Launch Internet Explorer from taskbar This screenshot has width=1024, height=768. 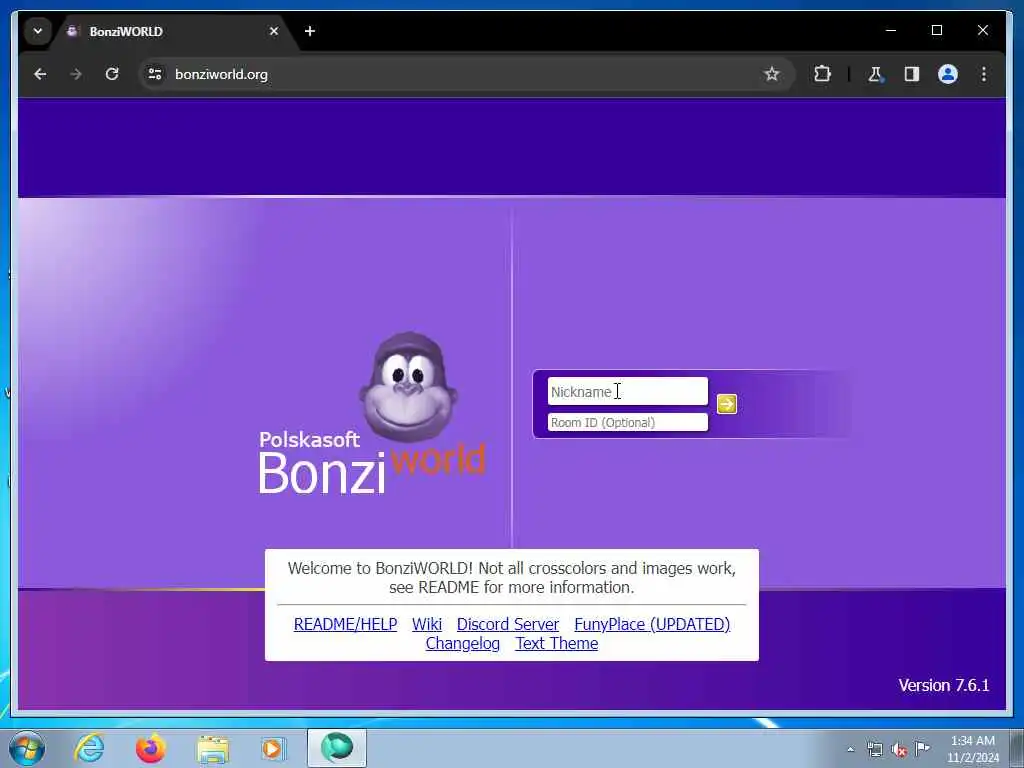[x=90, y=748]
